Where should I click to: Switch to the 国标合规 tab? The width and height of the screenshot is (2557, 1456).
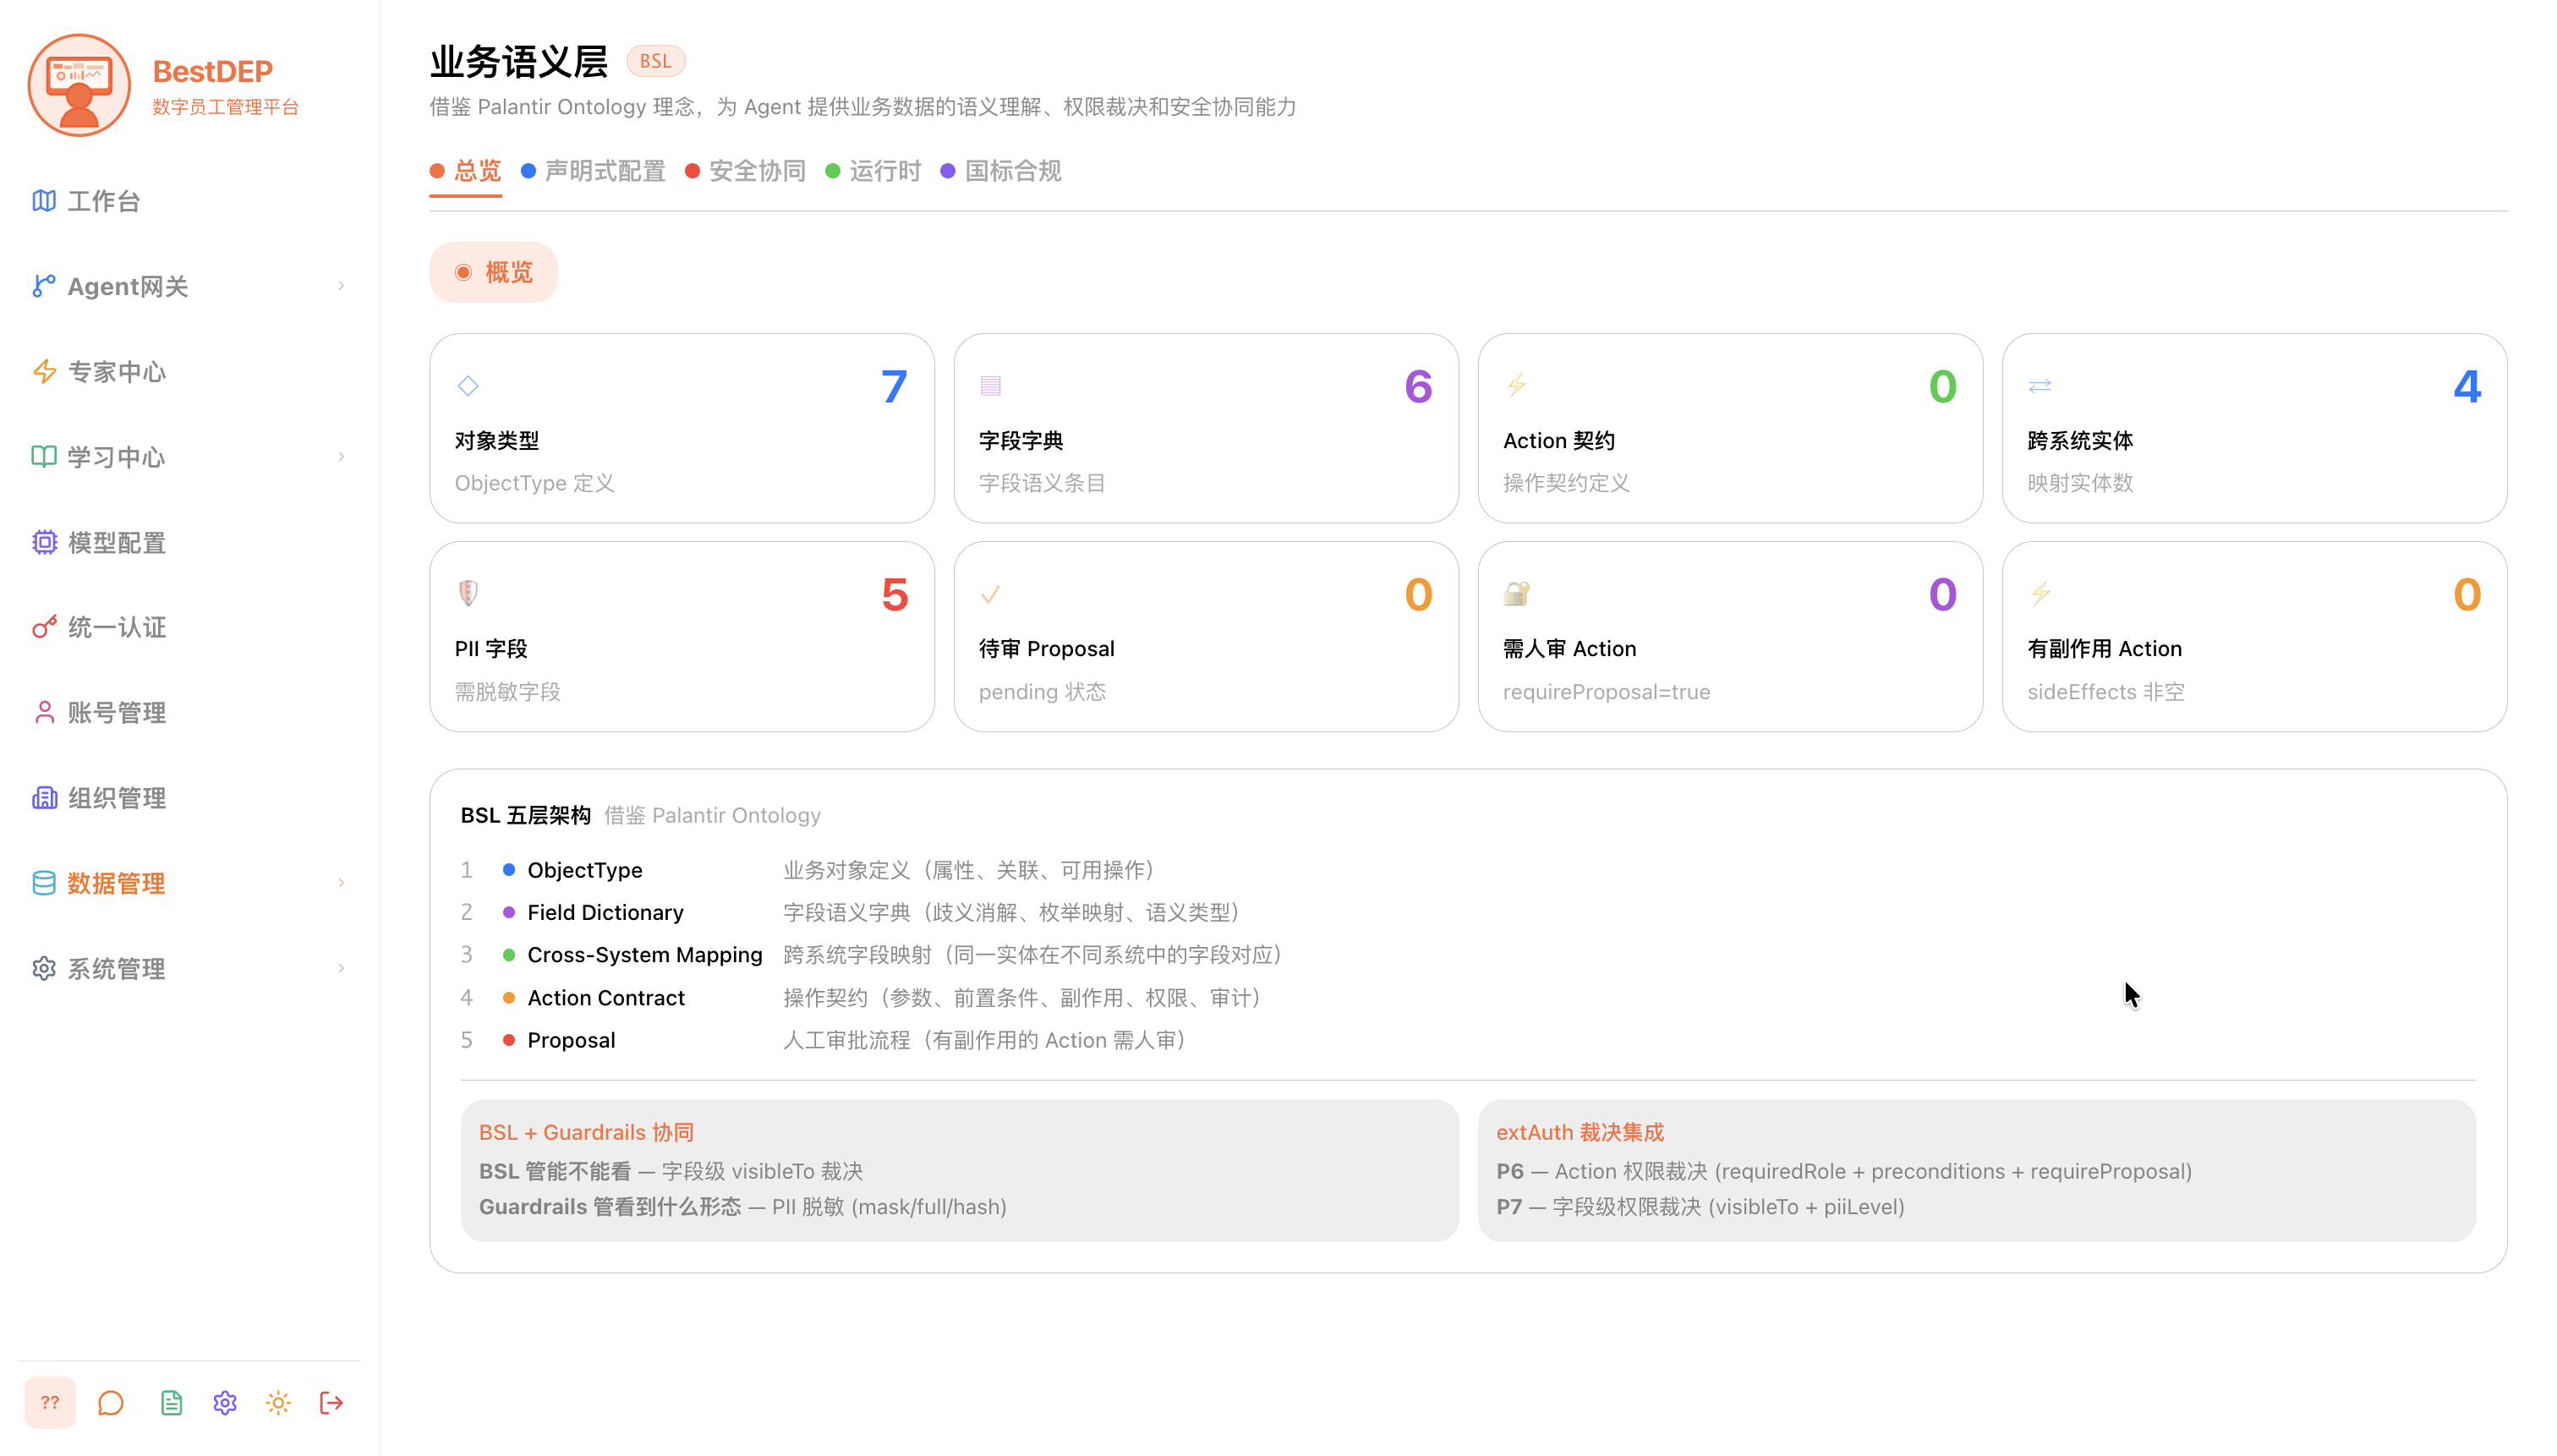[1001, 171]
